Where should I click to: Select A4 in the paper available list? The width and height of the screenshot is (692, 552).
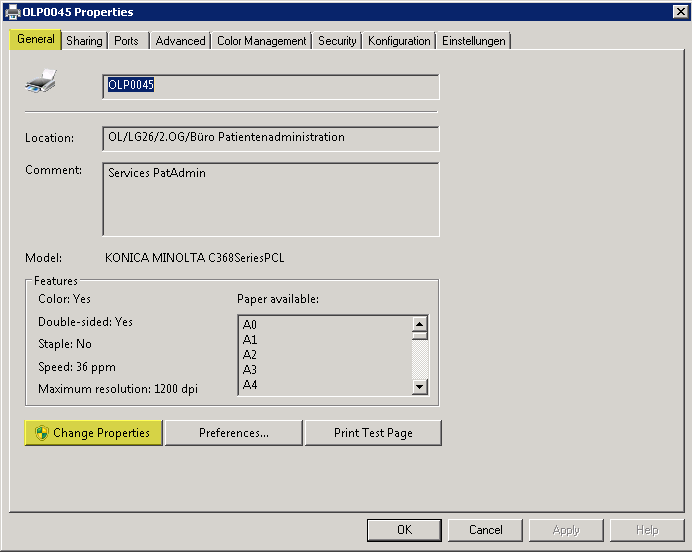pos(250,385)
